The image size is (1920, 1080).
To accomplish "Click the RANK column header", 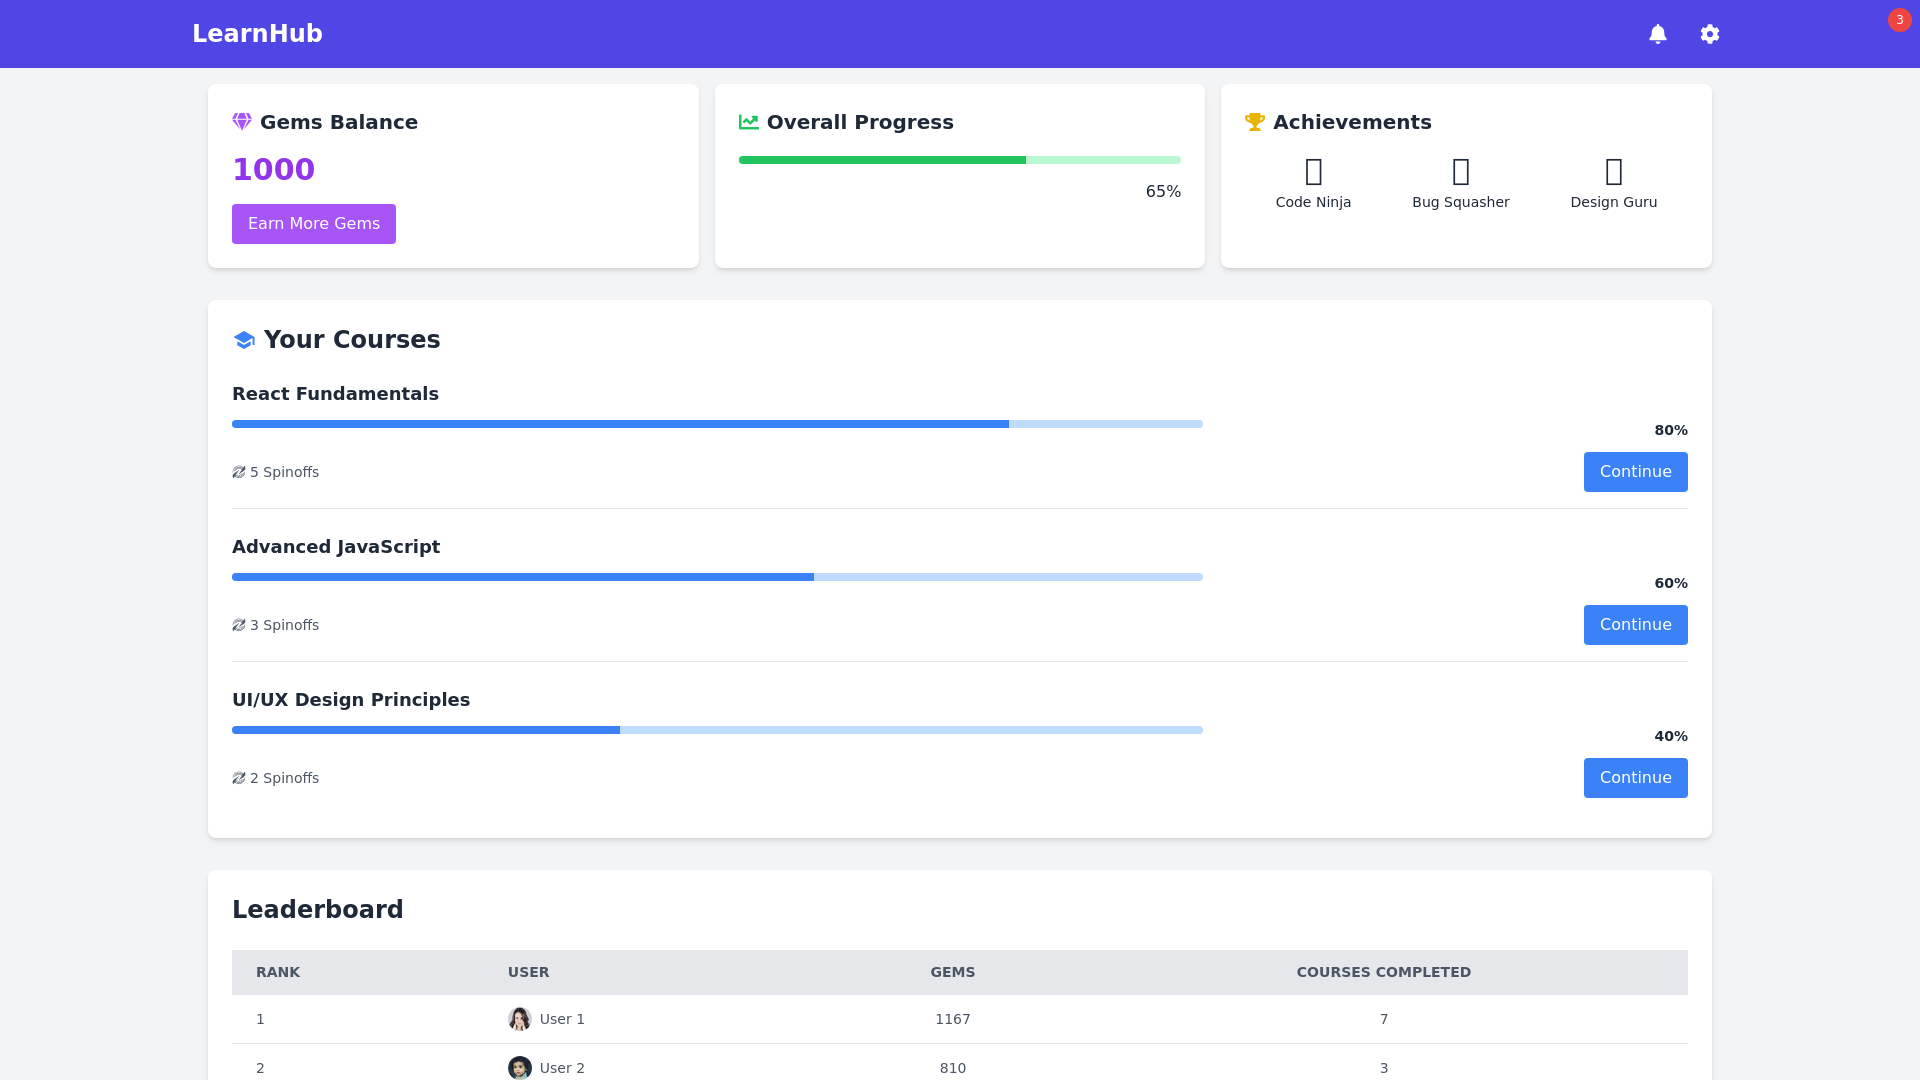I will [x=278, y=972].
